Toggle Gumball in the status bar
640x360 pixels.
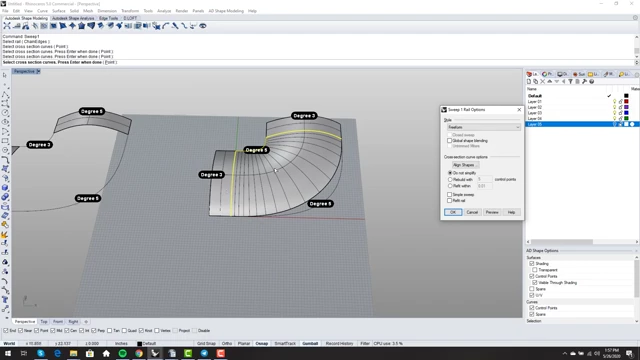click(310, 344)
